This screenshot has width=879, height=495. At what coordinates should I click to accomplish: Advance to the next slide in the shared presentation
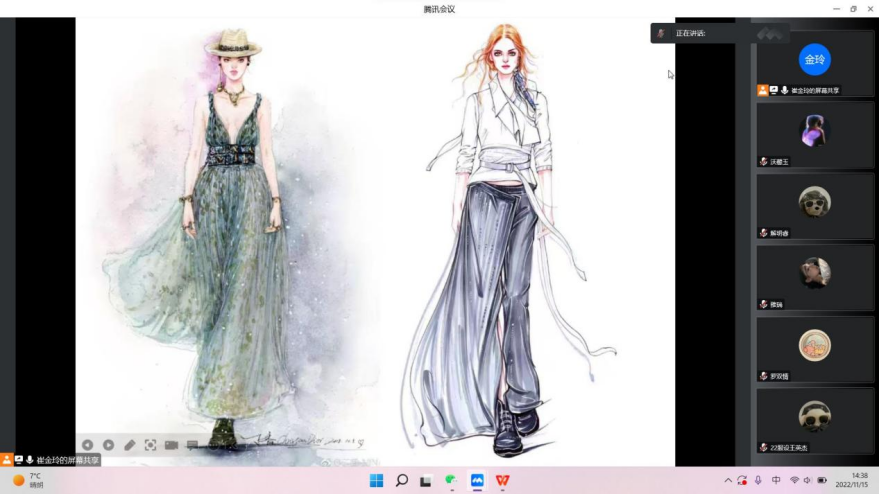coord(109,445)
